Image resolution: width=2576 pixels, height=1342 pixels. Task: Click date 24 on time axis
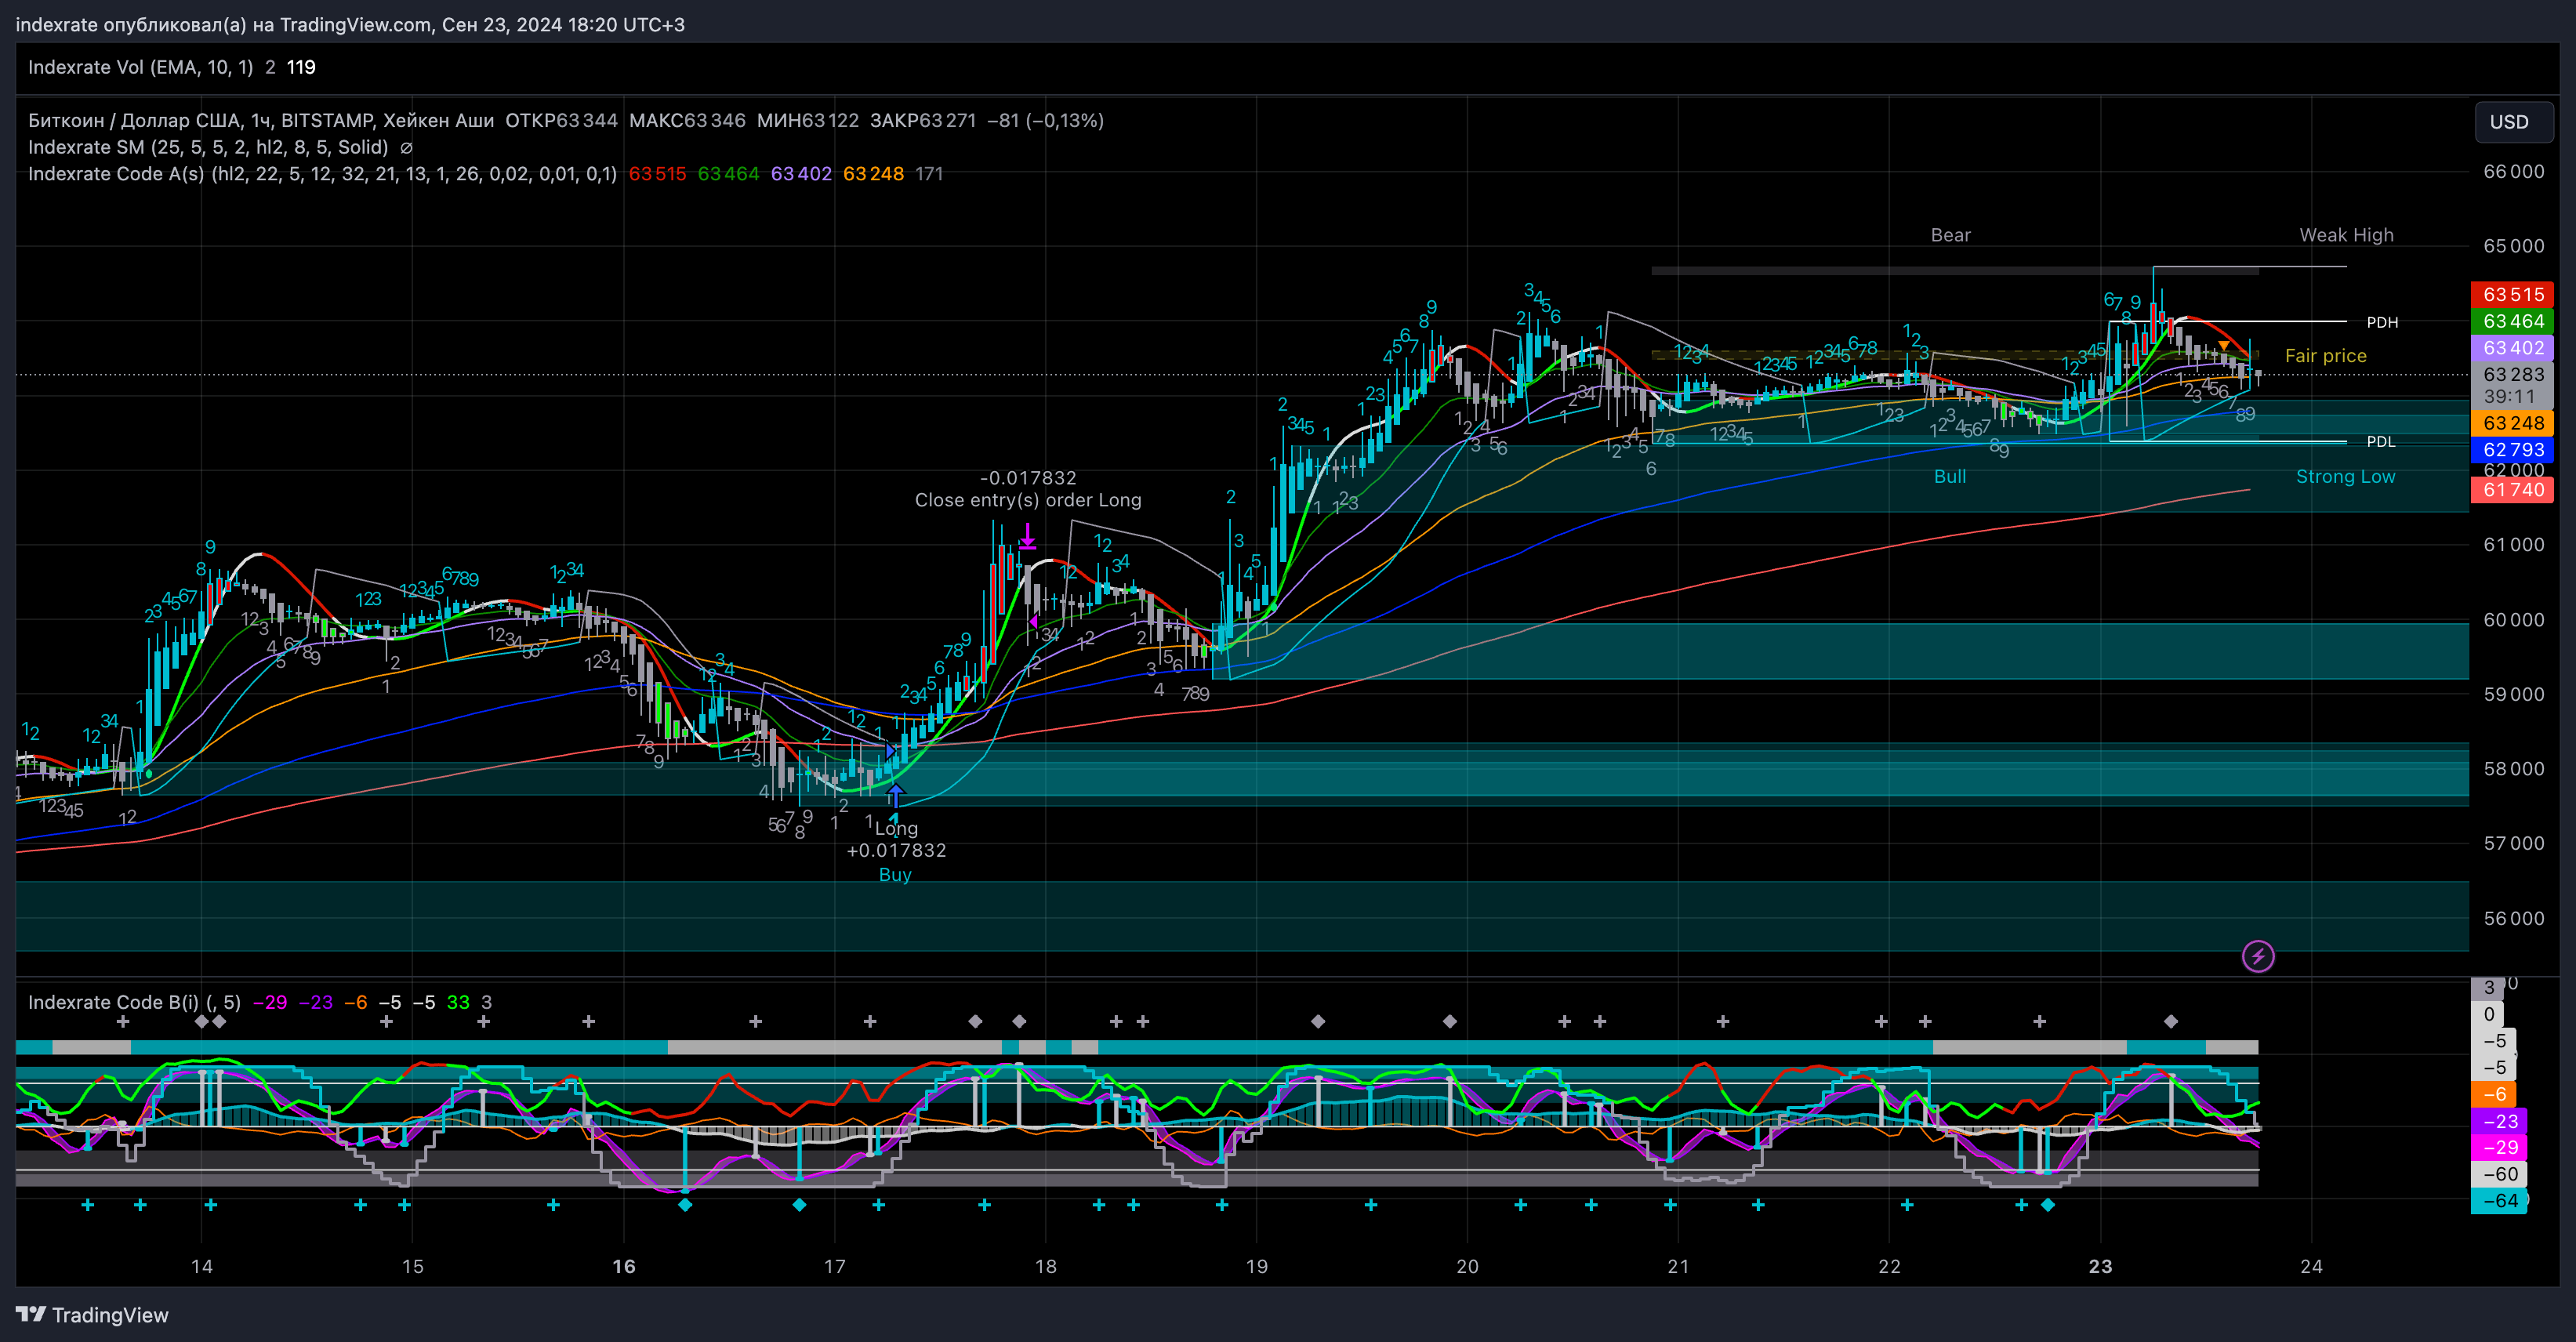pyautogui.click(x=2311, y=1266)
